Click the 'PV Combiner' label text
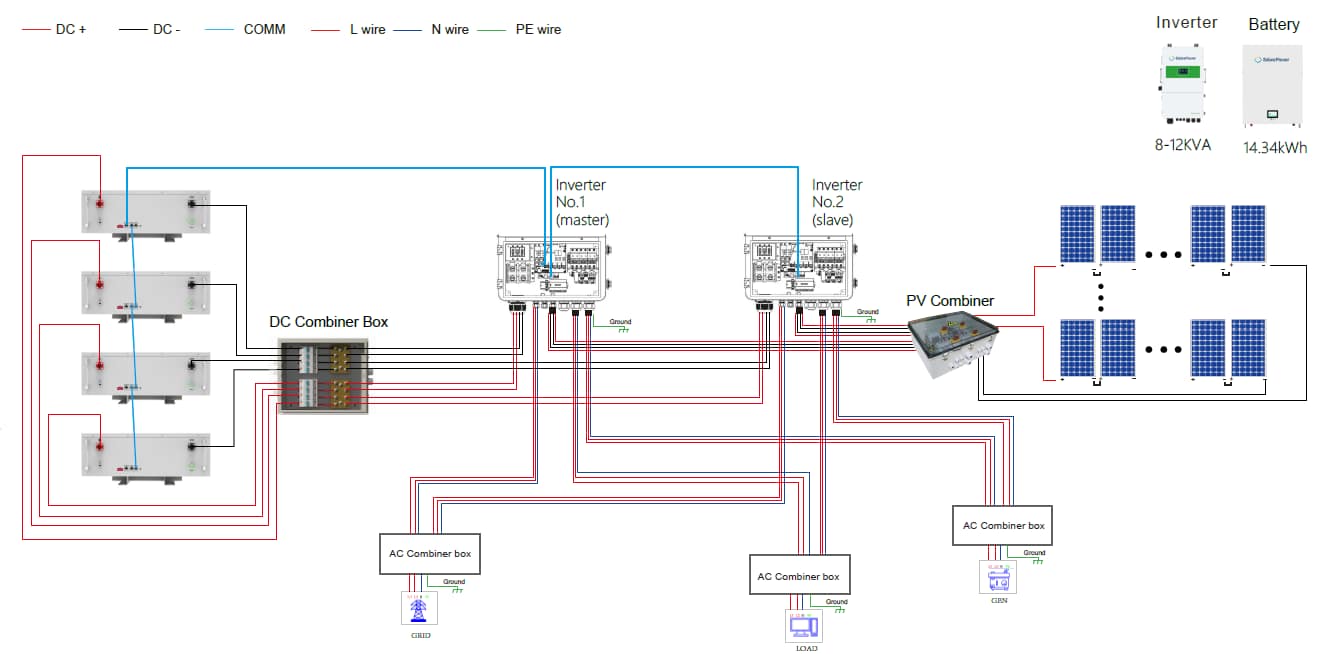Viewport: 1335px width, 654px height. coord(950,300)
